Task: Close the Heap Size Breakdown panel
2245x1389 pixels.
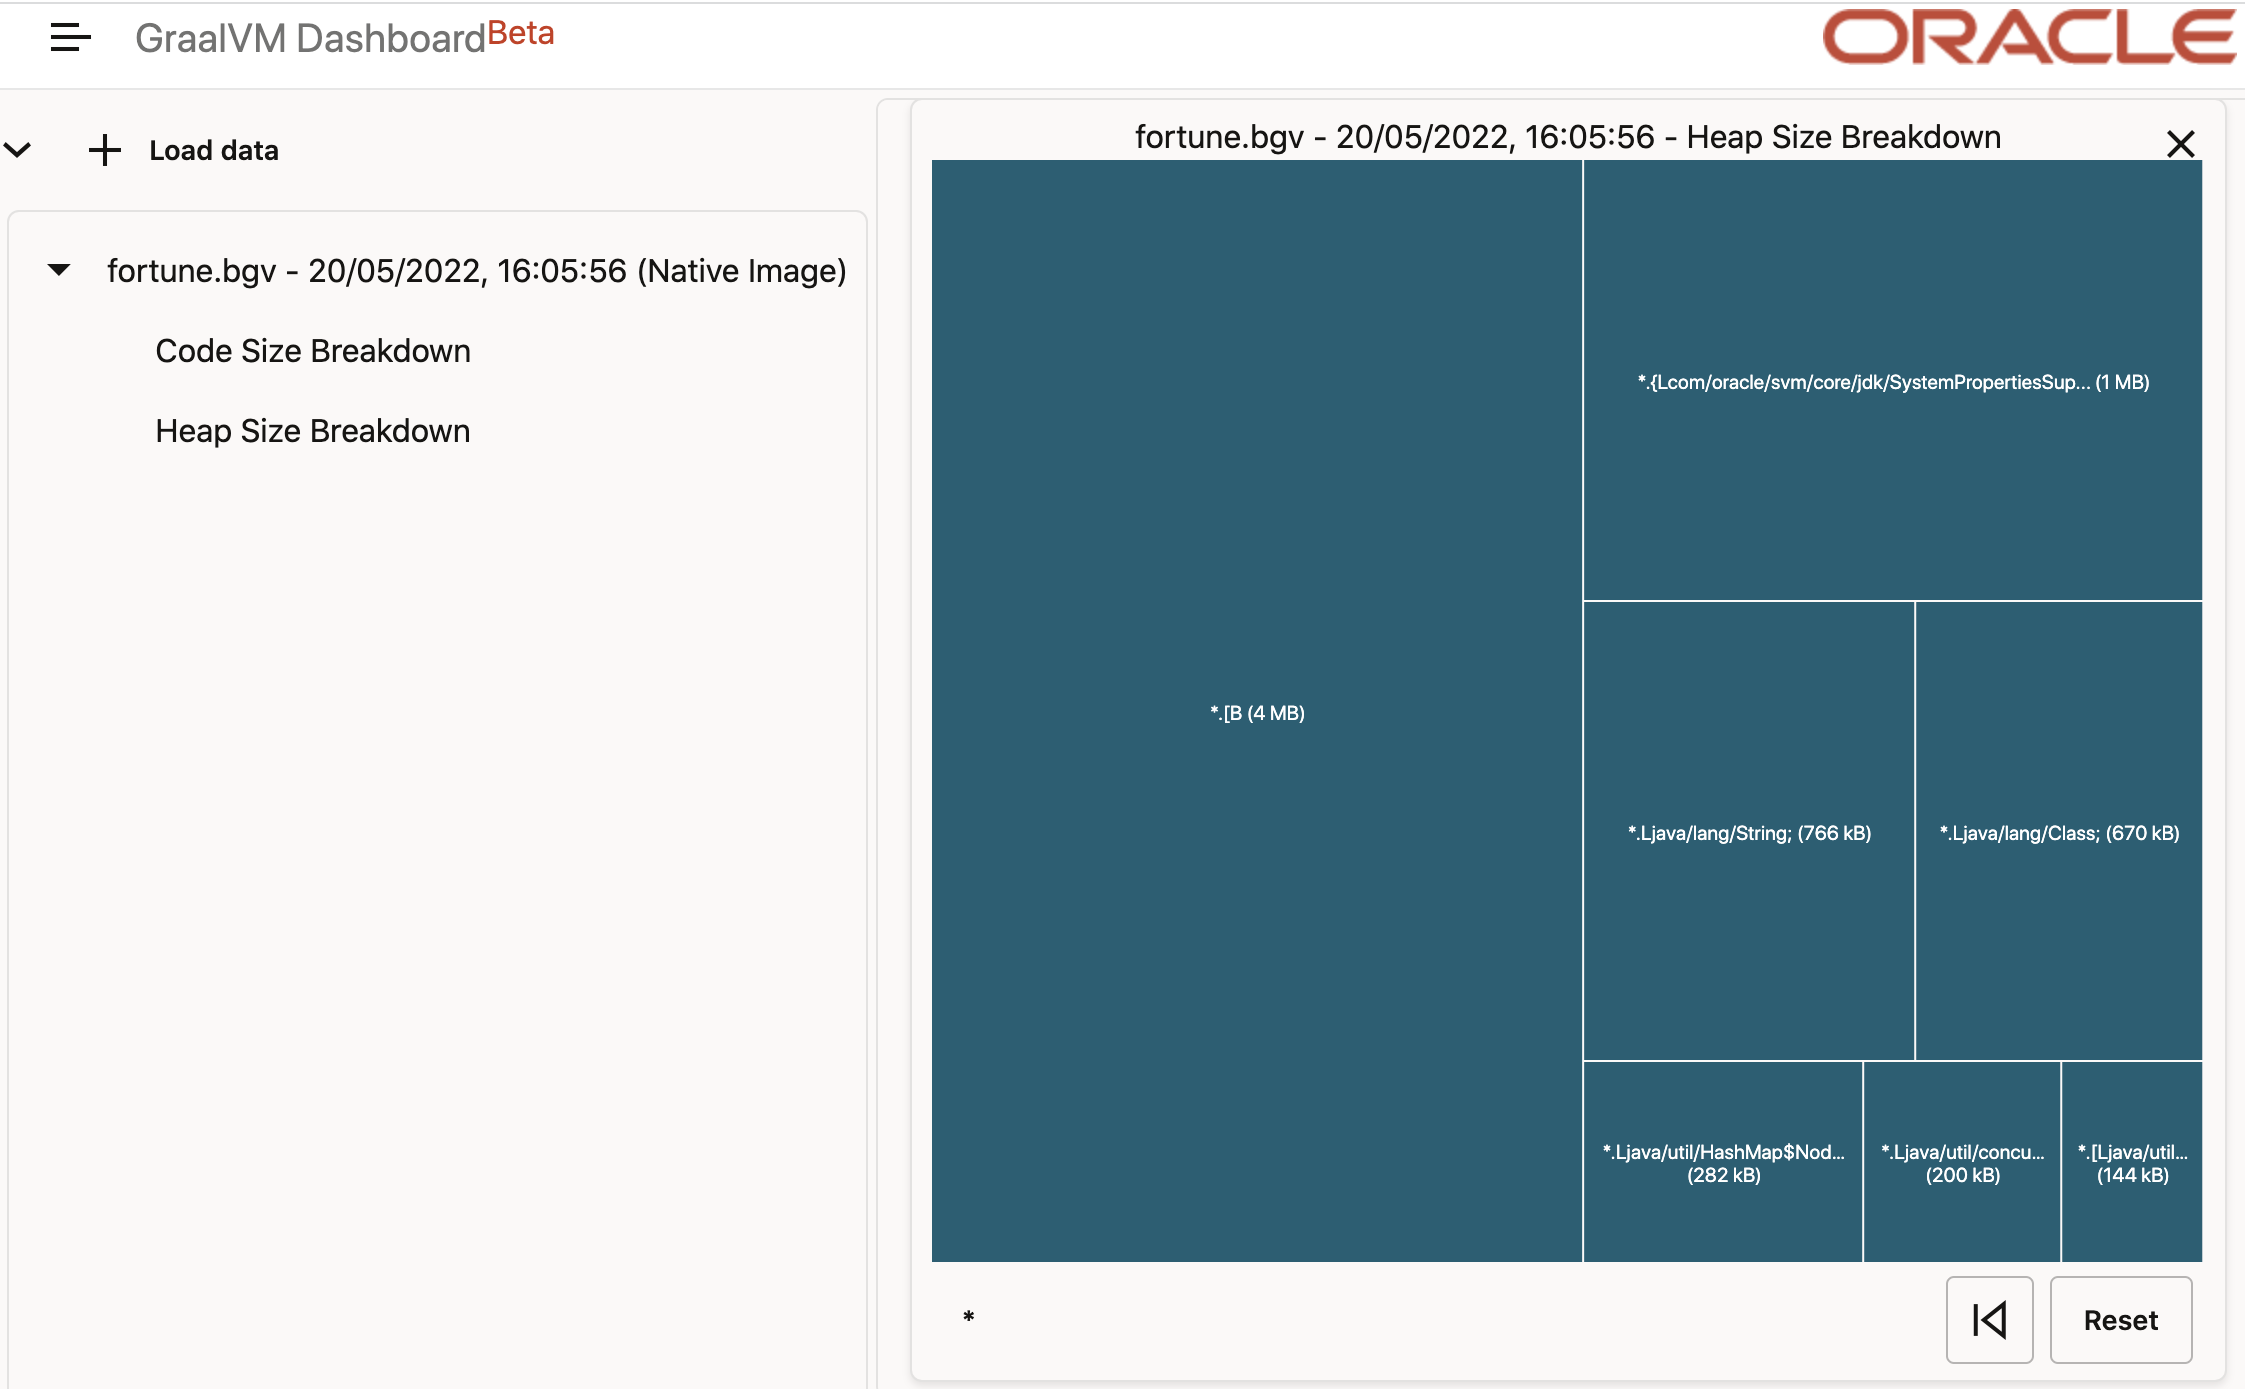Action: (2180, 144)
